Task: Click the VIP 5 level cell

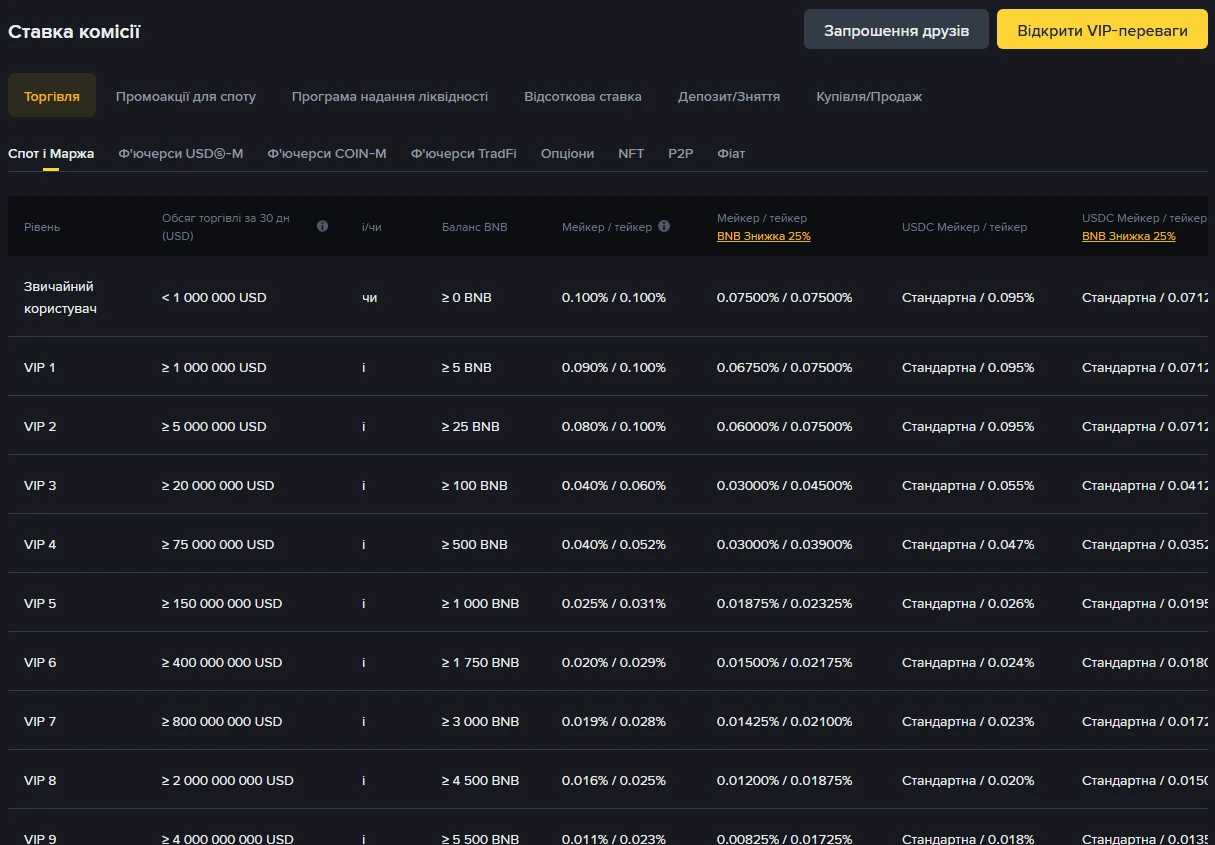Action: 40,603
